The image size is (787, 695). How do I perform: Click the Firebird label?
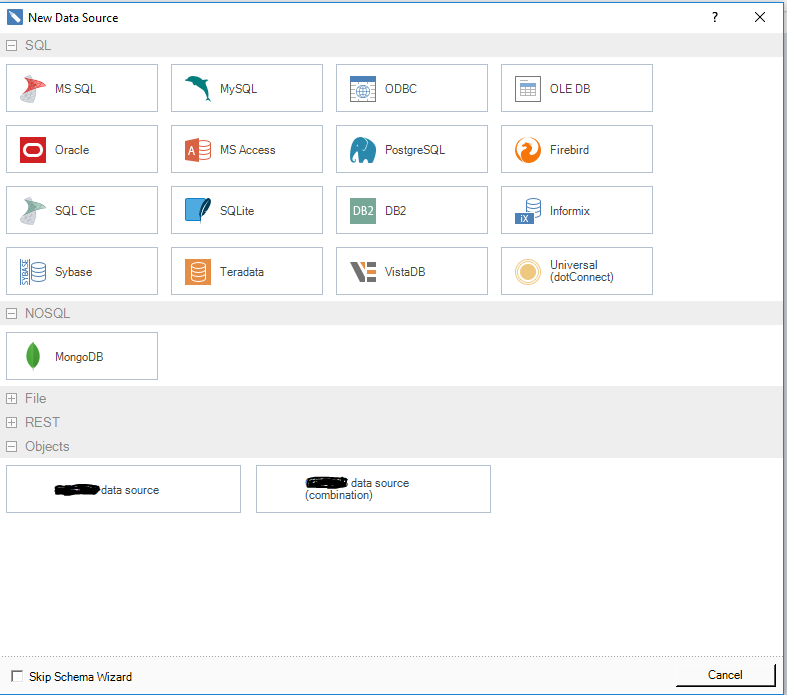pos(569,150)
